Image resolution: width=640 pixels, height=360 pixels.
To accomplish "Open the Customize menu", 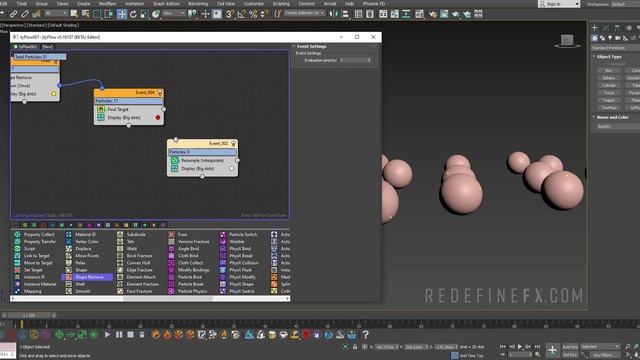I will [253, 4].
